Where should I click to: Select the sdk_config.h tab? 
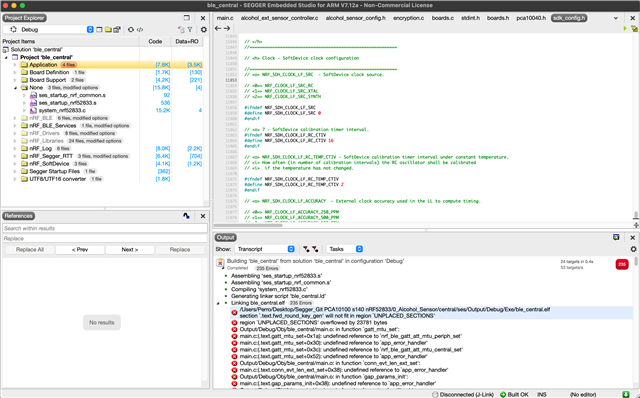coord(569,18)
